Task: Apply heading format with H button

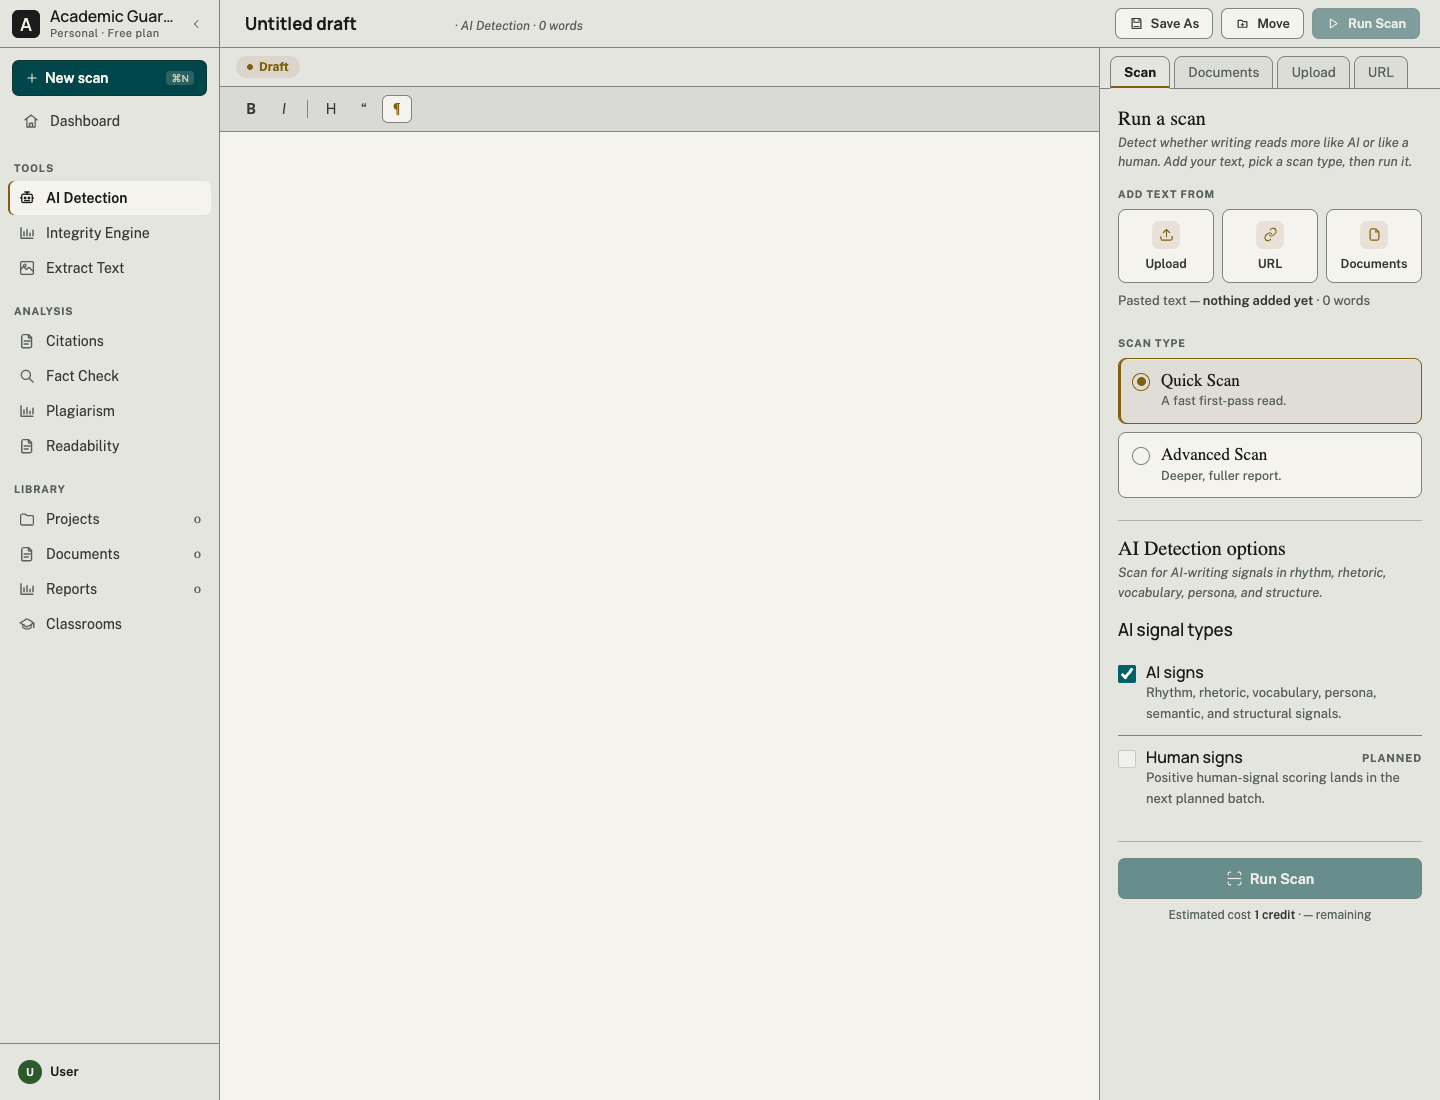Action: 331,109
